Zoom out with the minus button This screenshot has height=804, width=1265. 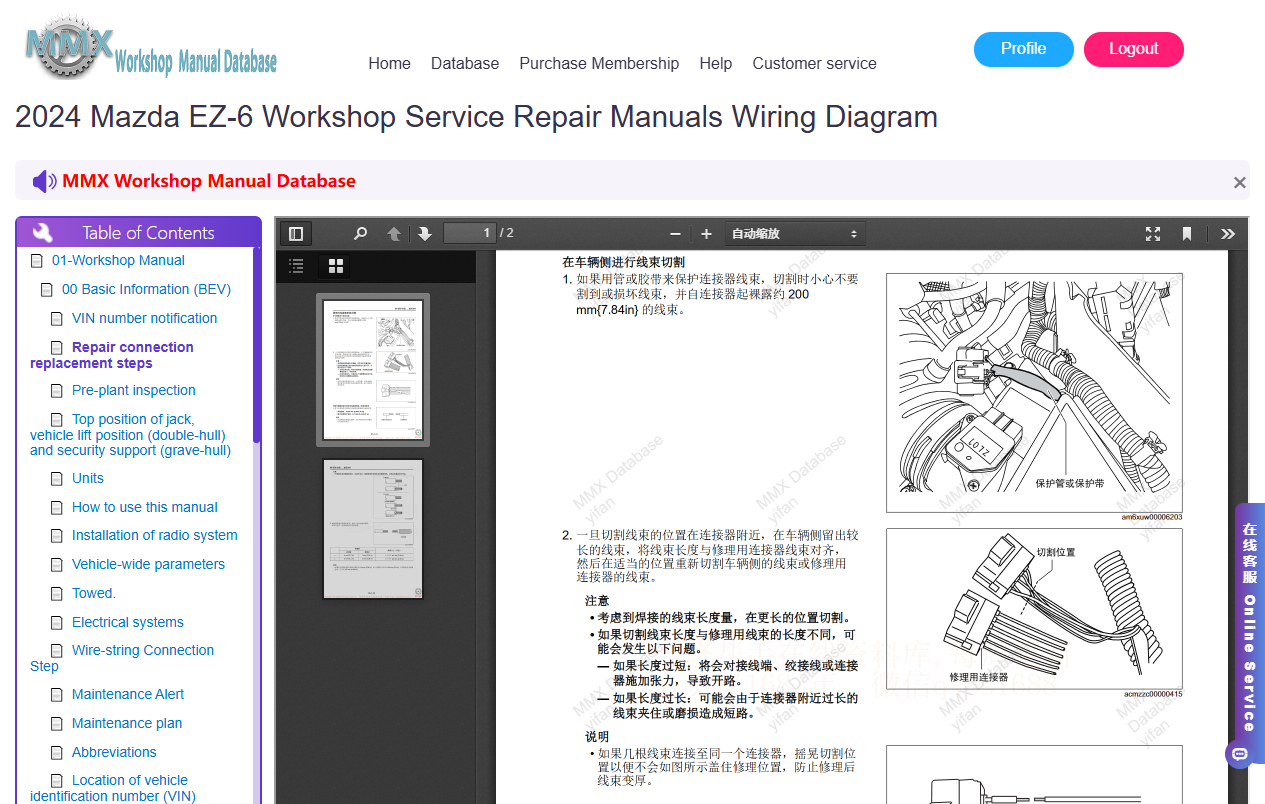coord(675,234)
